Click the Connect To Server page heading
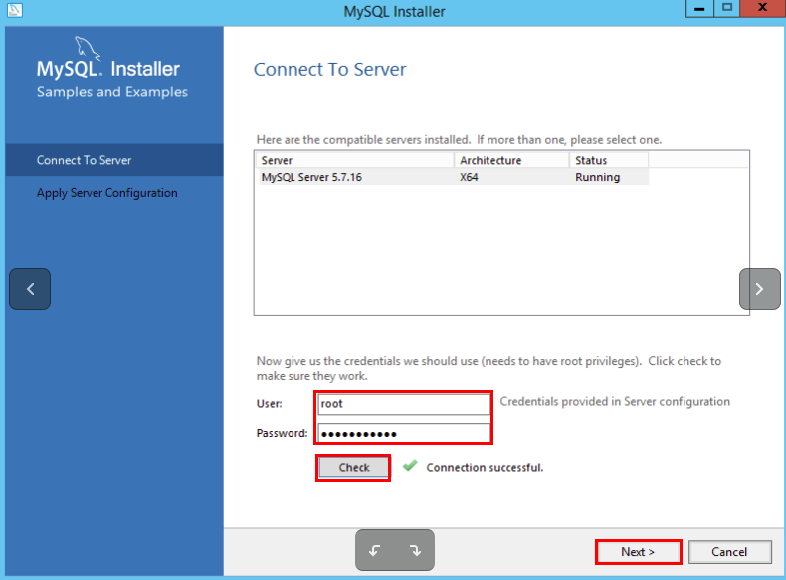The height and width of the screenshot is (580, 786). pyautogui.click(x=330, y=70)
